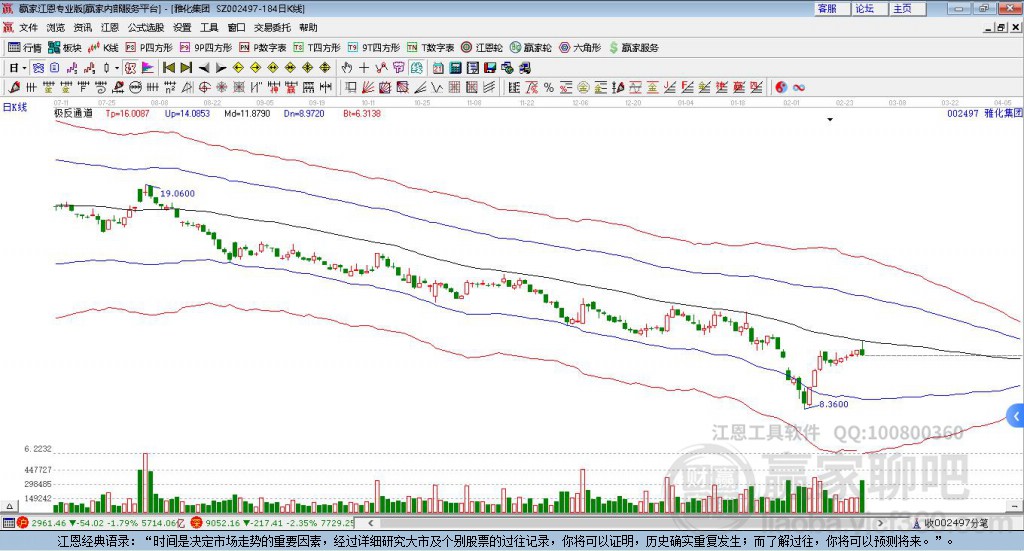The width and height of the screenshot is (1024, 551).
Task: Open the 浏览 menu
Action: coord(56,27)
